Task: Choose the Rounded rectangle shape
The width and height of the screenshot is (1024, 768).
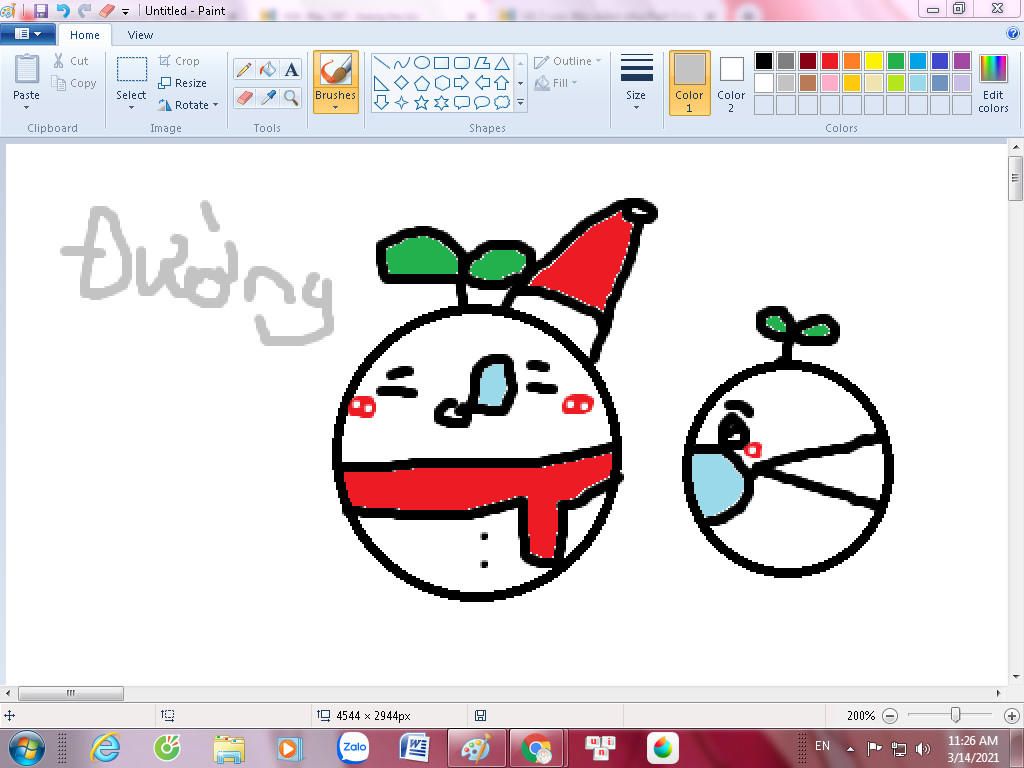Action: pyautogui.click(x=462, y=63)
